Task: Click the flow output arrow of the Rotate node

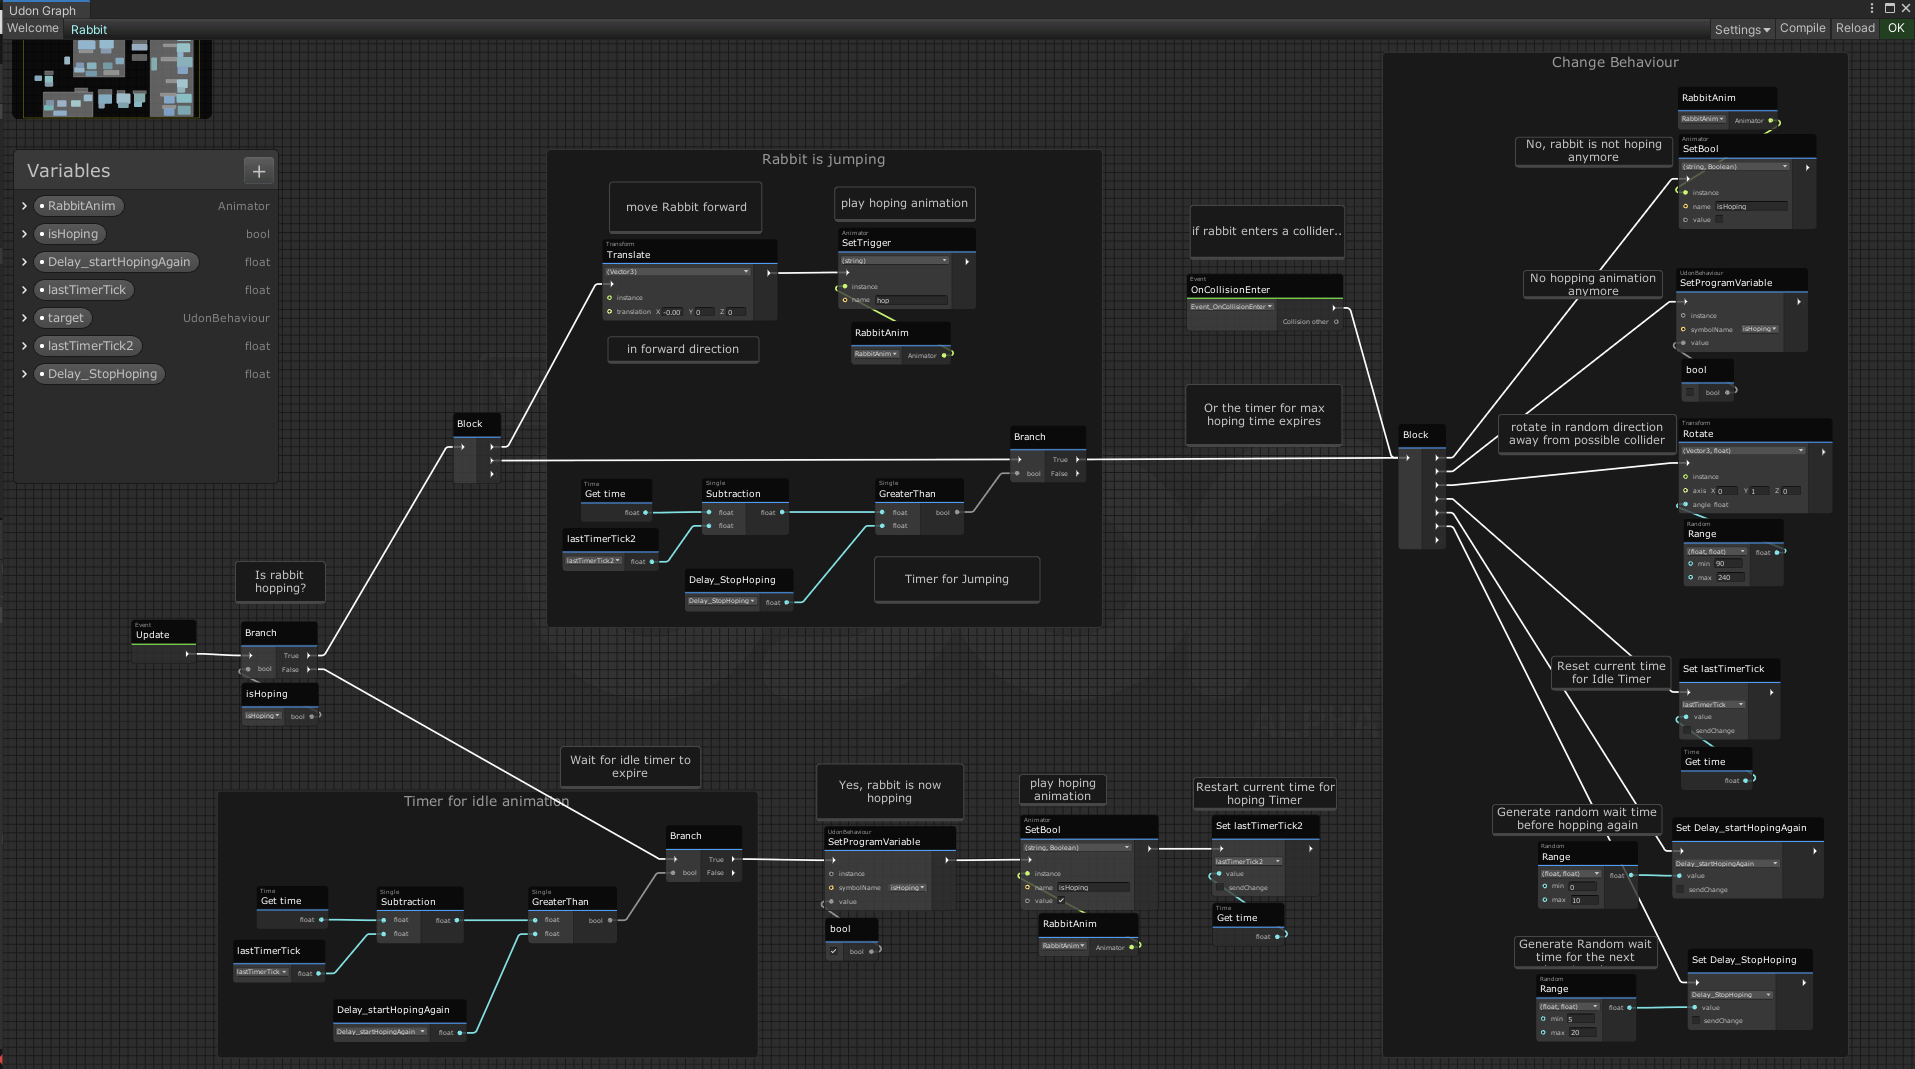Action: pyautogui.click(x=1823, y=452)
